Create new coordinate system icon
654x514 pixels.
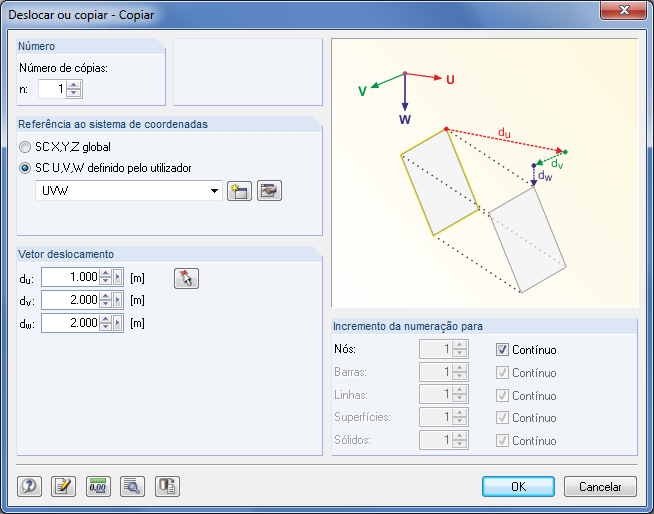coord(239,191)
